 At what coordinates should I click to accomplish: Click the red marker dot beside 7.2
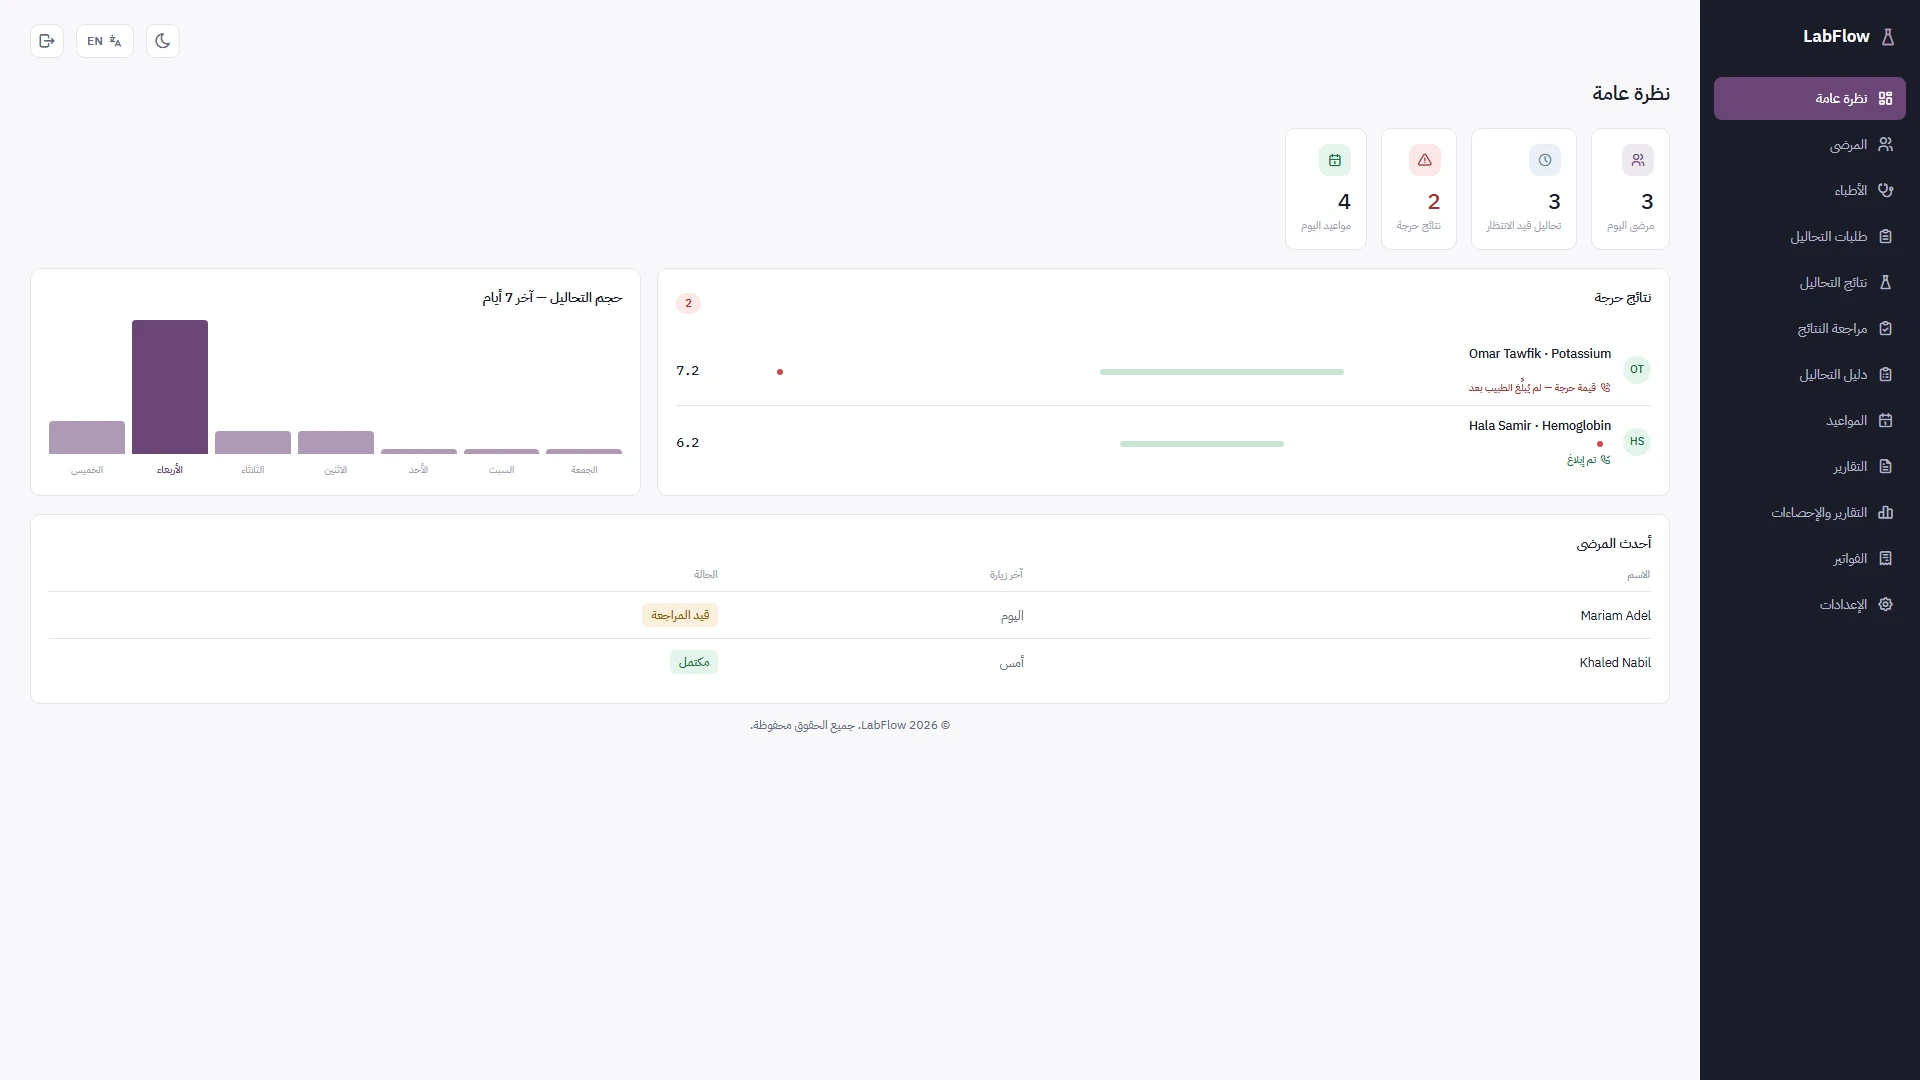coord(780,372)
